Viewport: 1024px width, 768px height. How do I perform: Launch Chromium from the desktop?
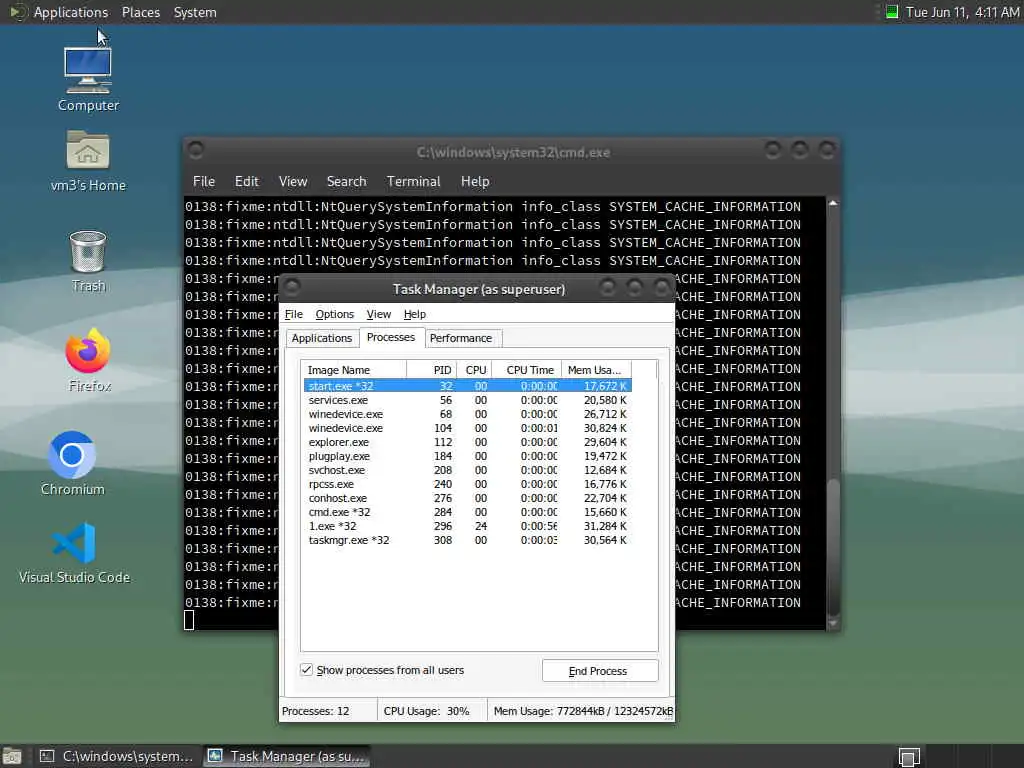pos(72,463)
